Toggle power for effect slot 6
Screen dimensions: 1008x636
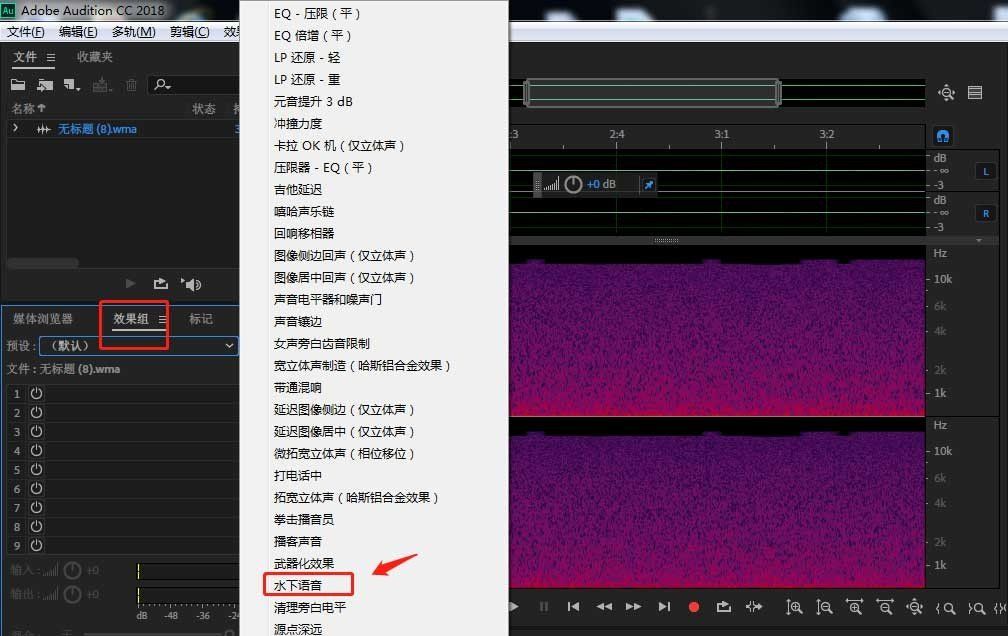point(37,488)
